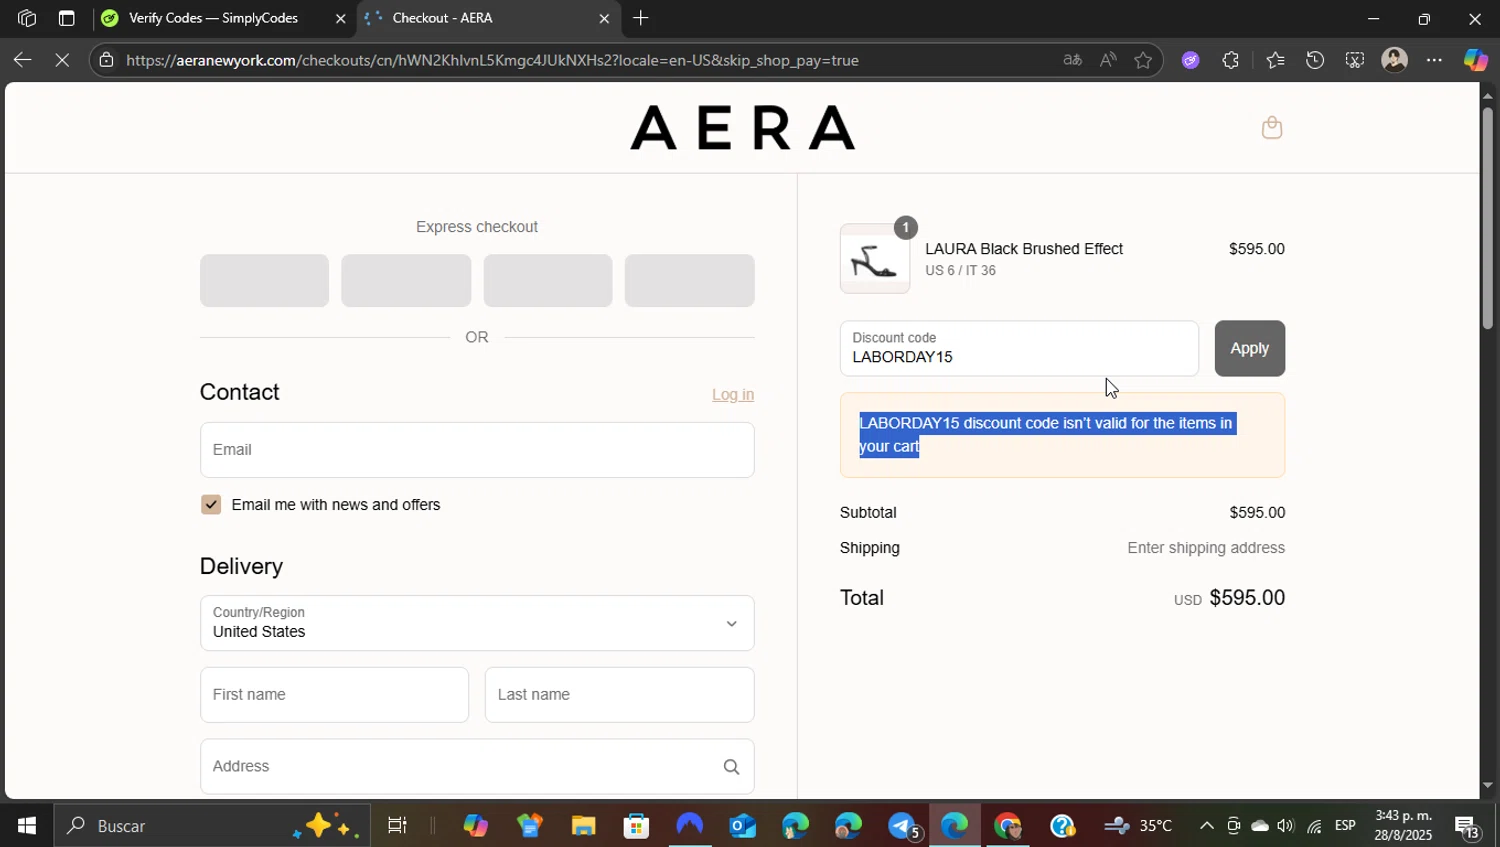Open browser Extensions puzzle icon
Screen dimensions: 1500x847
click(1230, 60)
